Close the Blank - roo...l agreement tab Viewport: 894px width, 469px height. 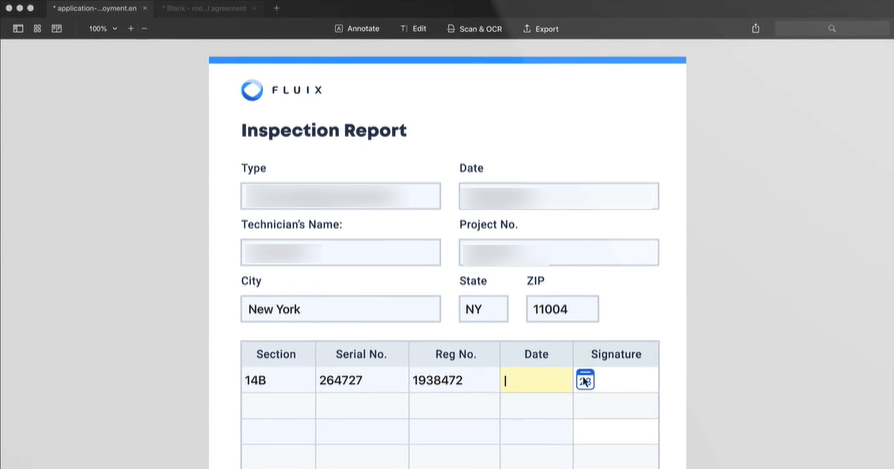click(254, 9)
